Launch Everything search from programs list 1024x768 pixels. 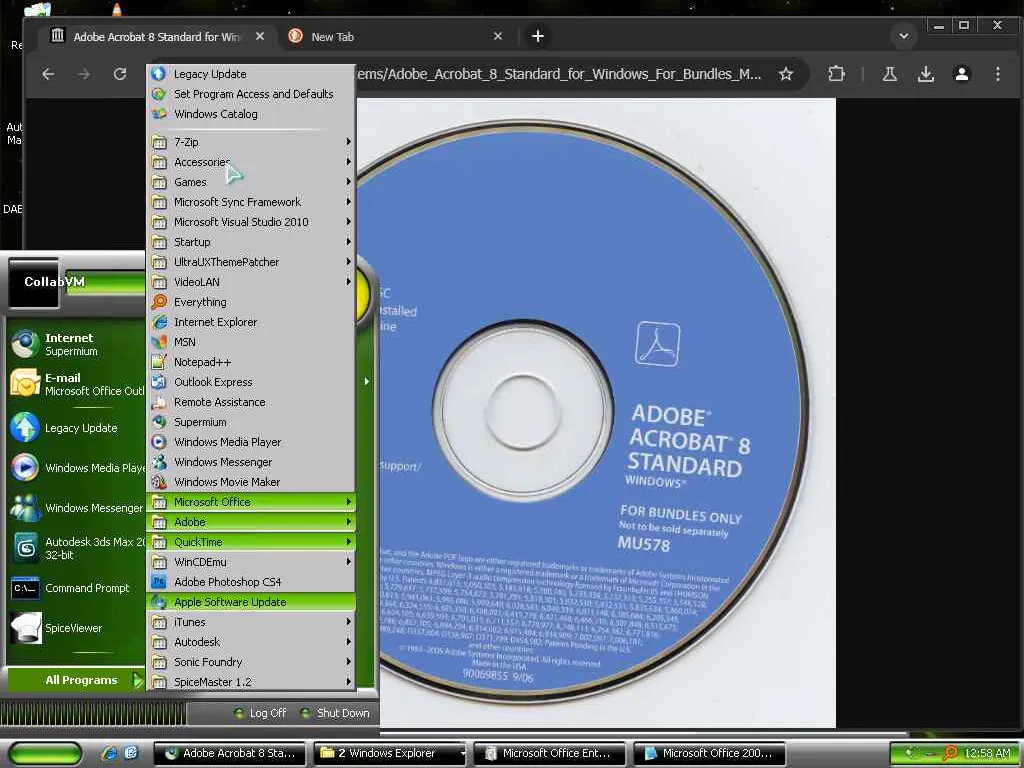pos(251,302)
